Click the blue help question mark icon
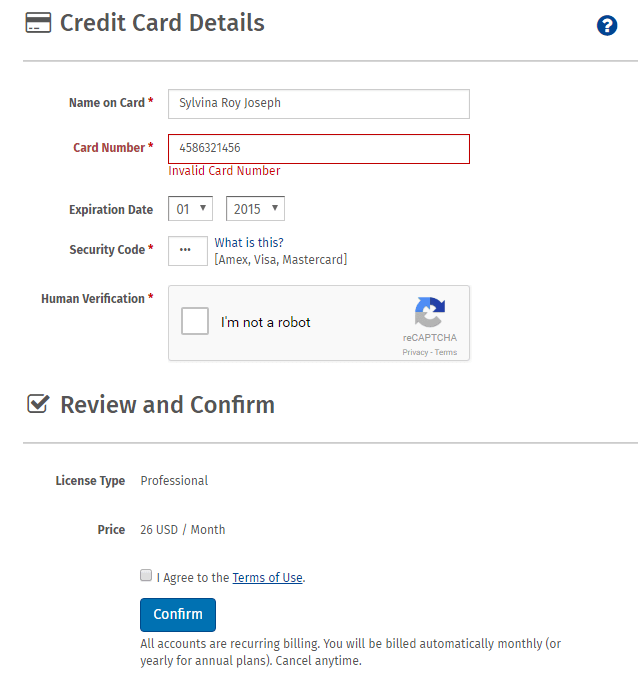 point(607,25)
